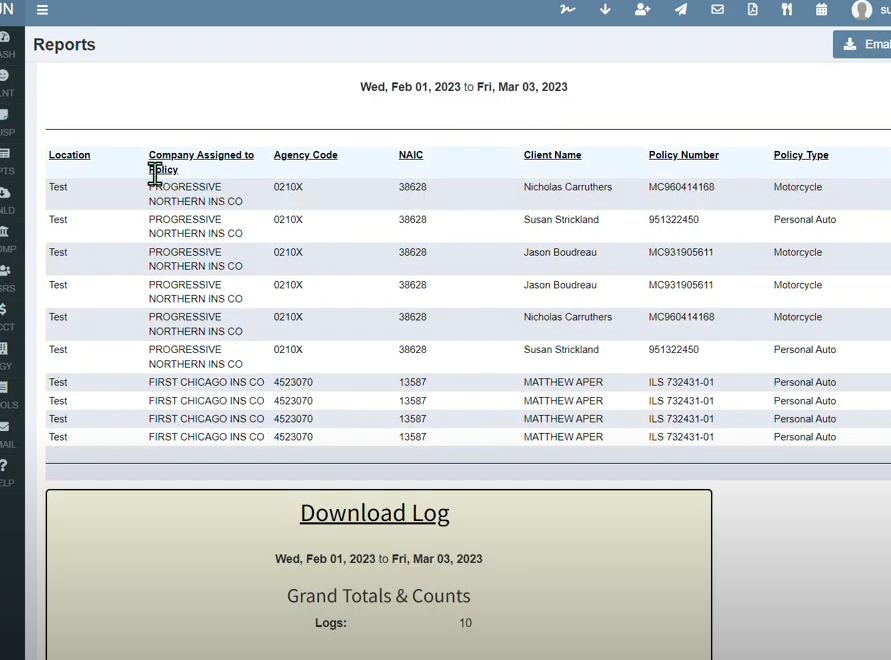Click the Grand Totals & Counts heading
Screen dimensions: 891x660
click(x=378, y=596)
